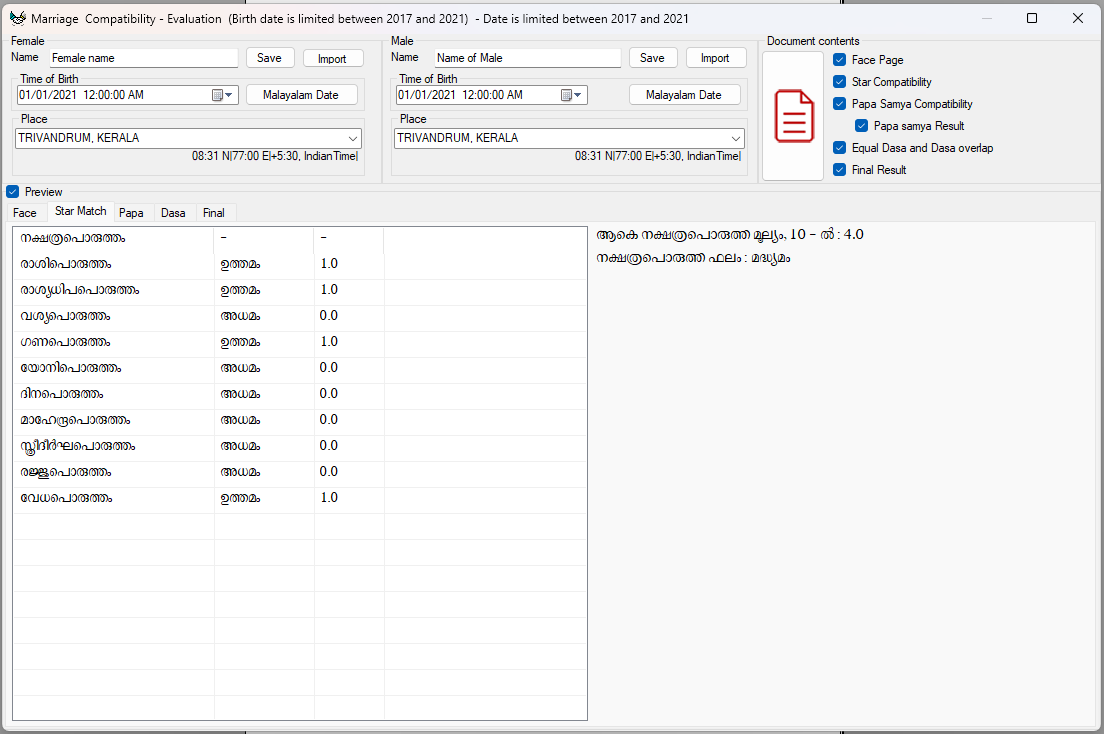The height and width of the screenshot is (734, 1104).
Task: Click the app logo in the title bar
Action: 17,18
